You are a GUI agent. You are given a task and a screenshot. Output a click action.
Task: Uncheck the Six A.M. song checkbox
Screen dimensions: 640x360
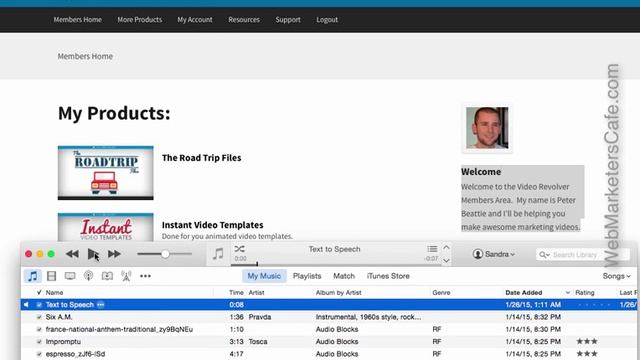click(x=39, y=317)
